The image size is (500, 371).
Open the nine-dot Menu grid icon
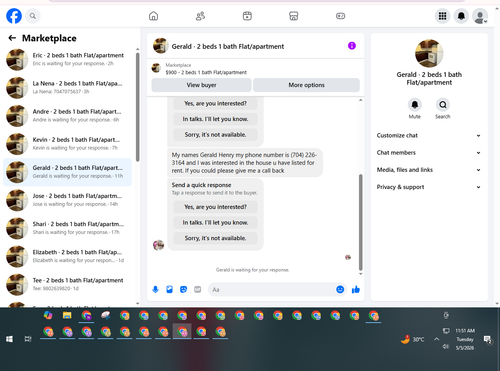[442, 16]
